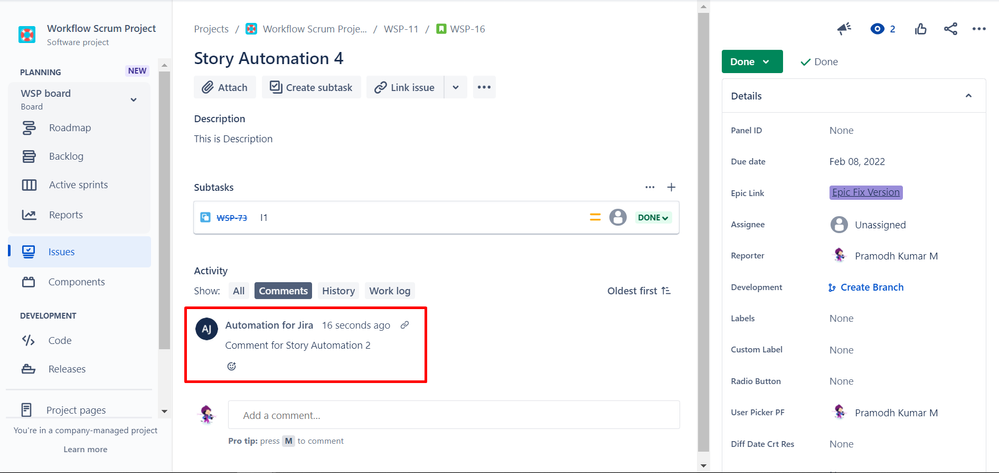Click the Attach button
Screen dimensions: 999x473
(x=225, y=87)
